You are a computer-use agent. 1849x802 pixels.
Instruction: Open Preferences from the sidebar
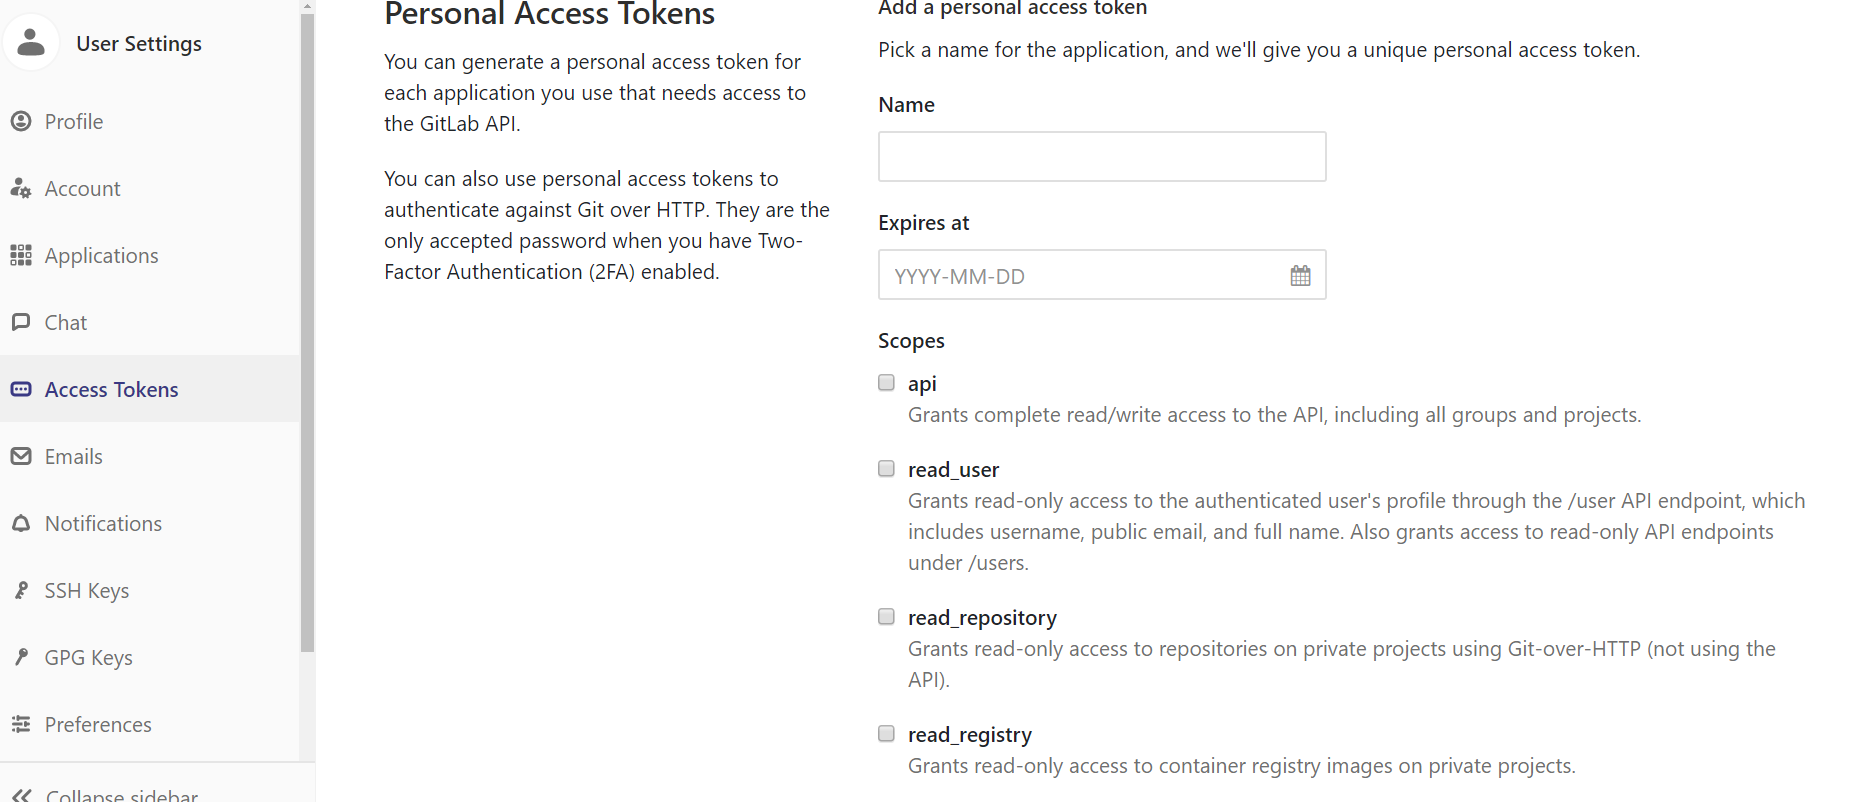click(x=97, y=724)
